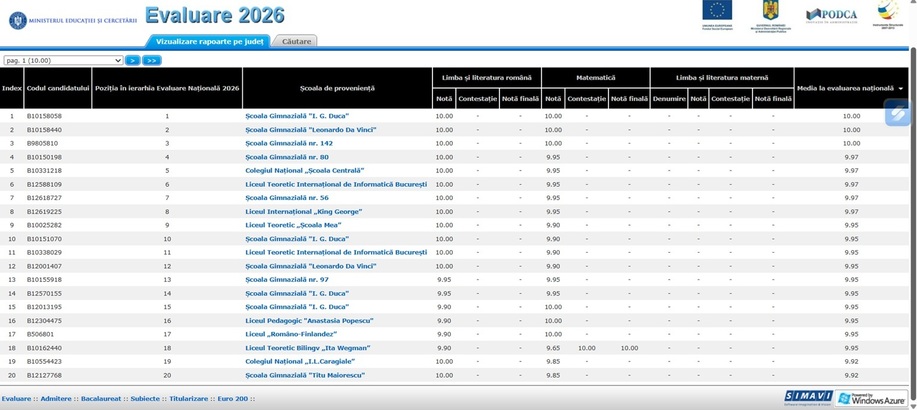Open Colegiul Național „I.L.Caragiale” link
Screen dimensions: 917x410
coord(300,361)
